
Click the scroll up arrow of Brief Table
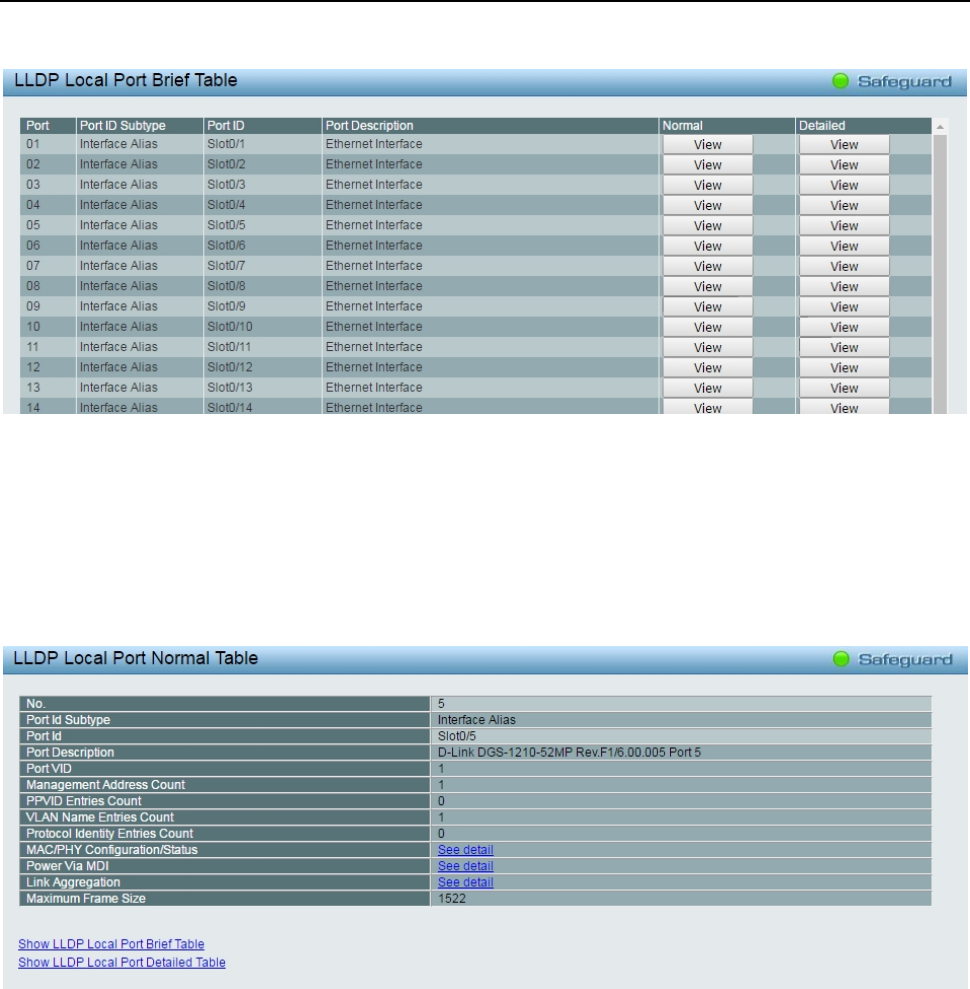click(x=940, y=127)
